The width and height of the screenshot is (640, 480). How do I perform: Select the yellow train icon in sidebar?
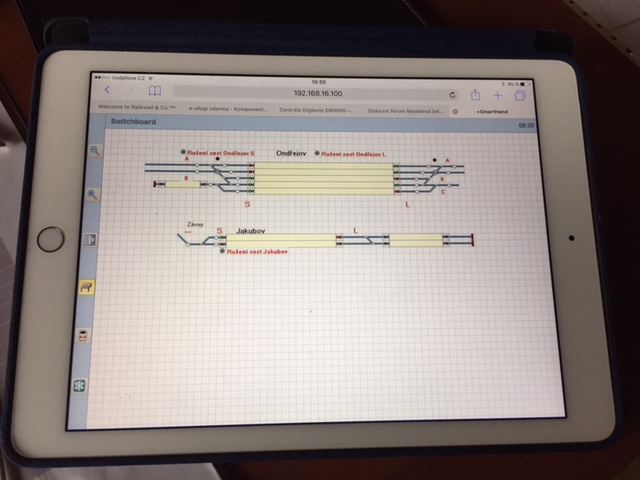pos(87,287)
